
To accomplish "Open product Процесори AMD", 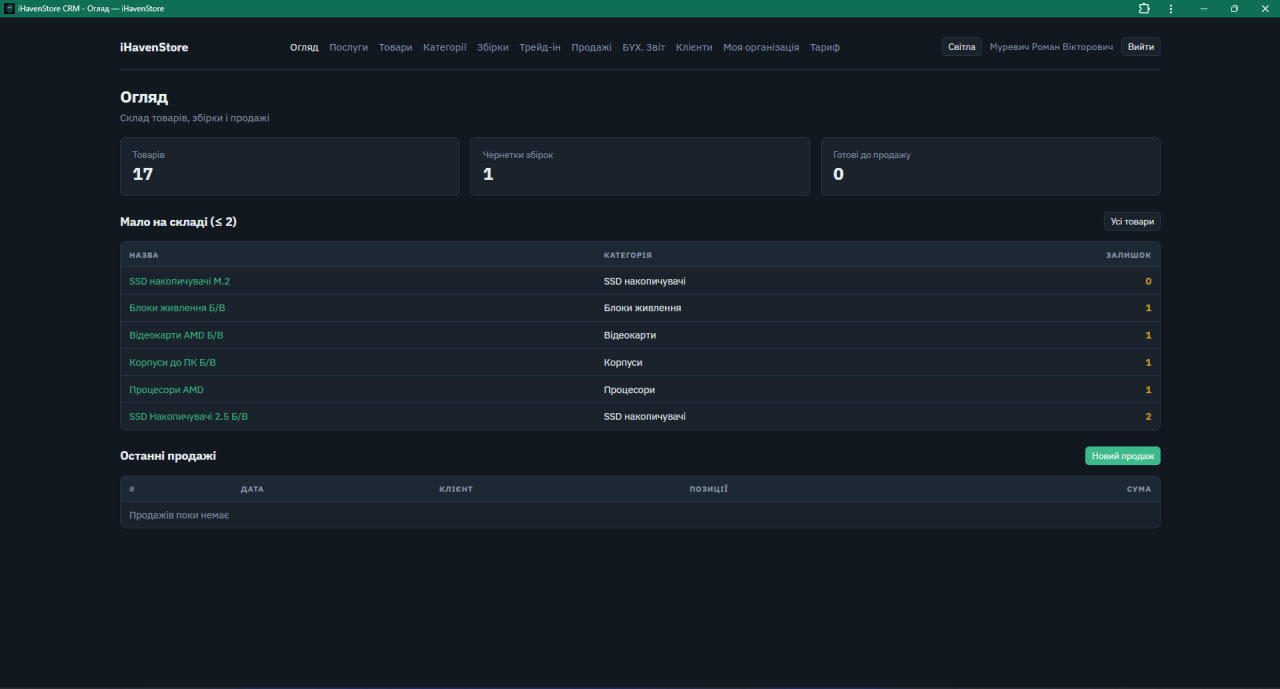I will click(x=166, y=389).
